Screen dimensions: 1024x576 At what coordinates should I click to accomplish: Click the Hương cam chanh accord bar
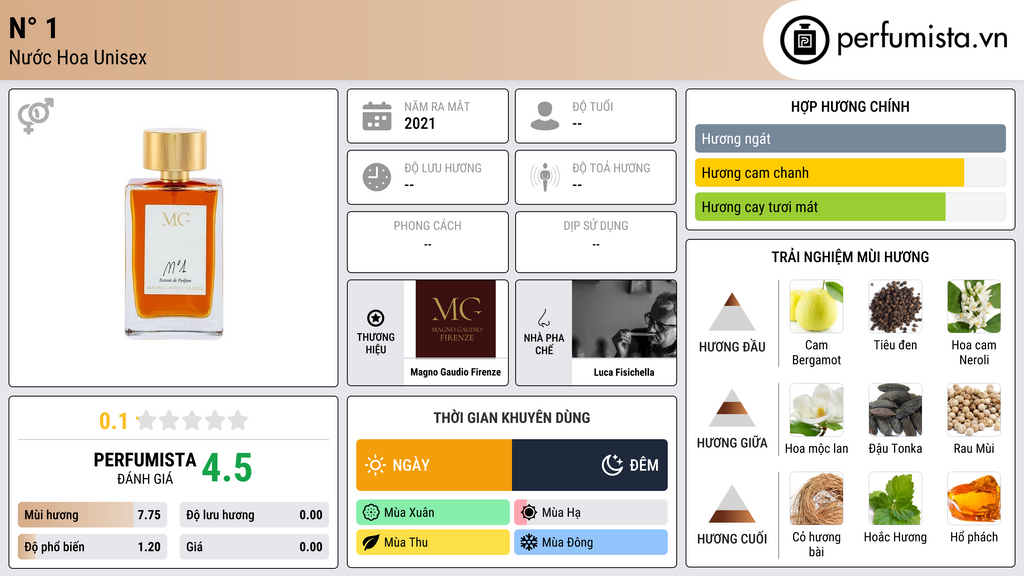point(850,173)
